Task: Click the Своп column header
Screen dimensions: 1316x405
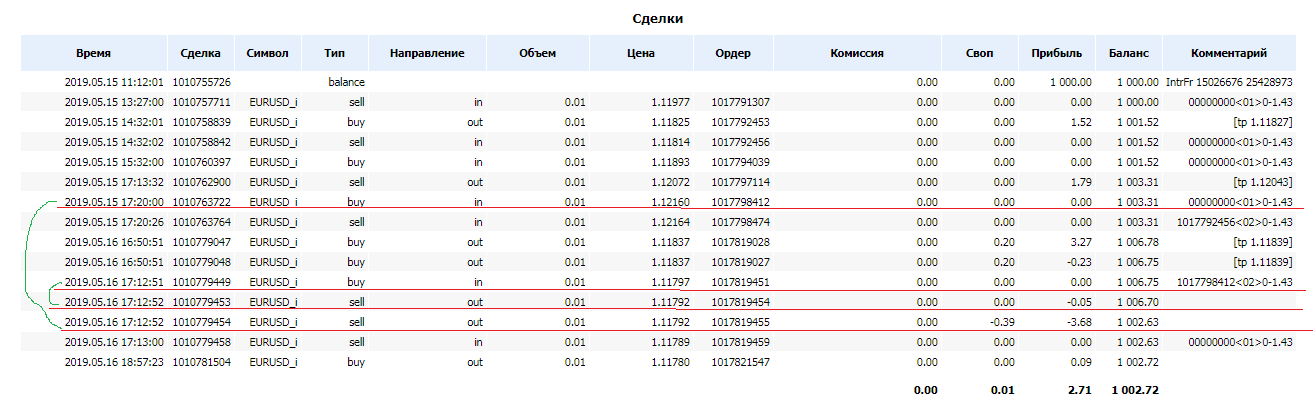Action: 980,53
